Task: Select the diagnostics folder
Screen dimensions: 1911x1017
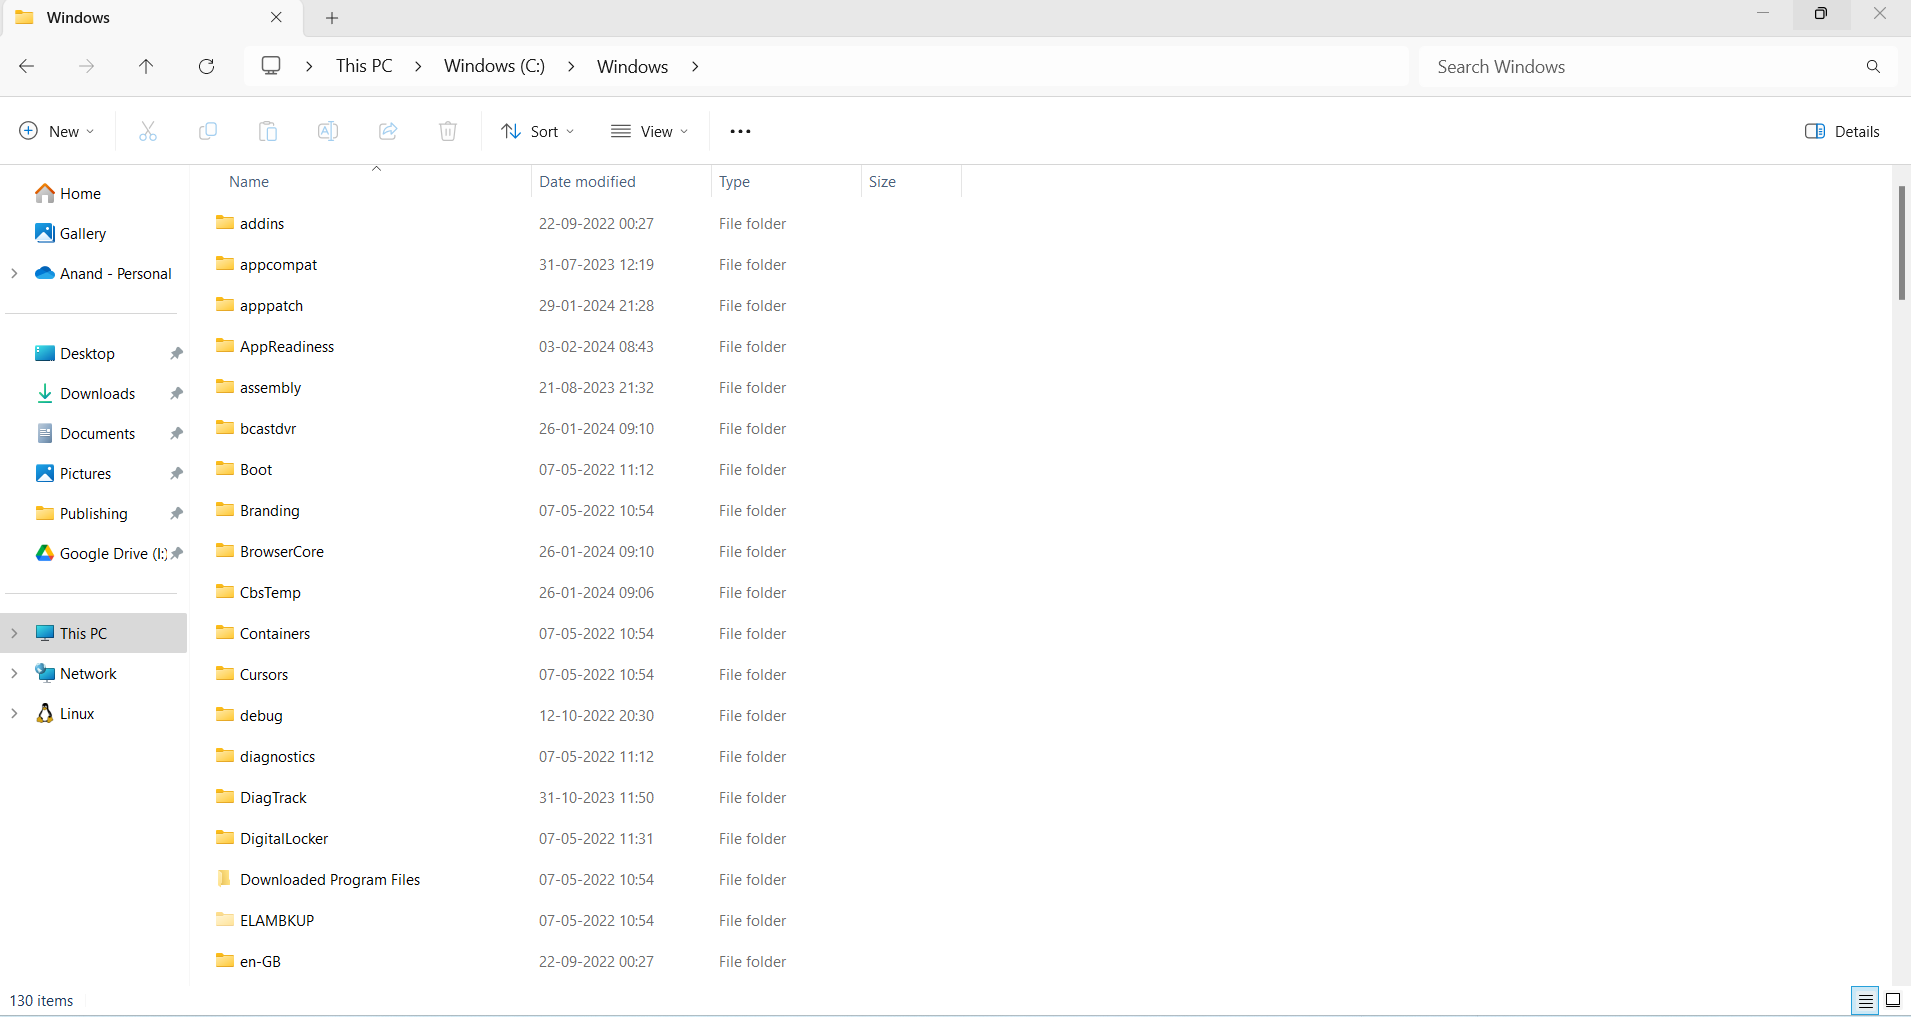Action: [x=277, y=756]
